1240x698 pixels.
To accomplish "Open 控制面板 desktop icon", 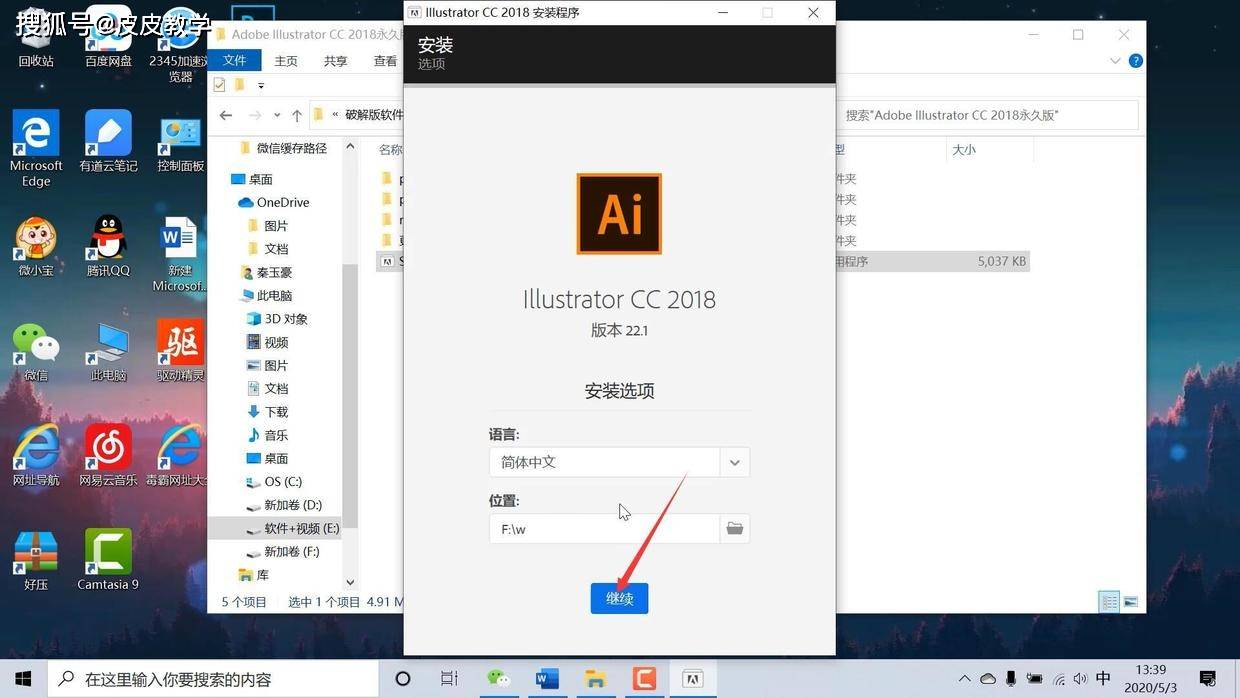I will pos(181,141).
